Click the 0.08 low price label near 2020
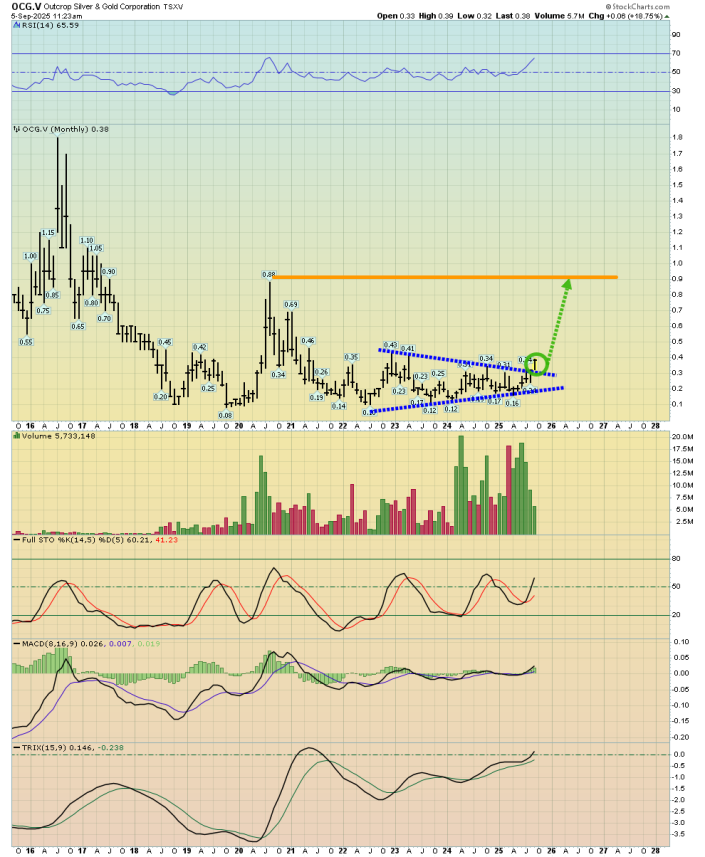705x857 pixels. point(225,415)
